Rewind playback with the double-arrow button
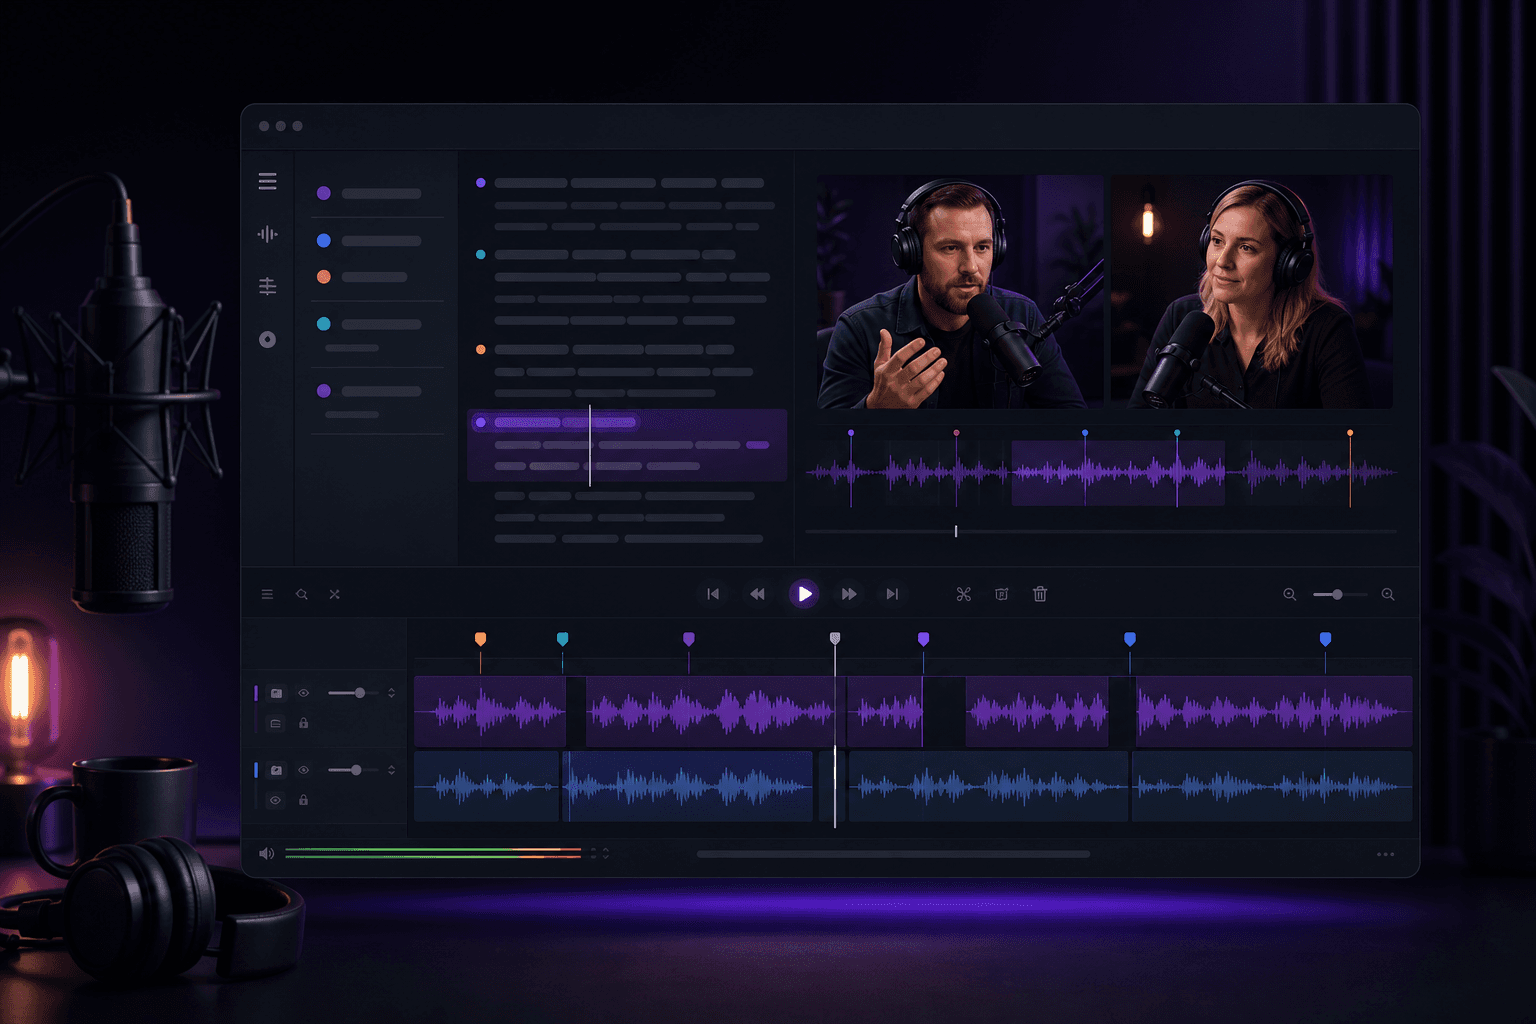Viewport: 1536px width, 1024px height. 758,594
